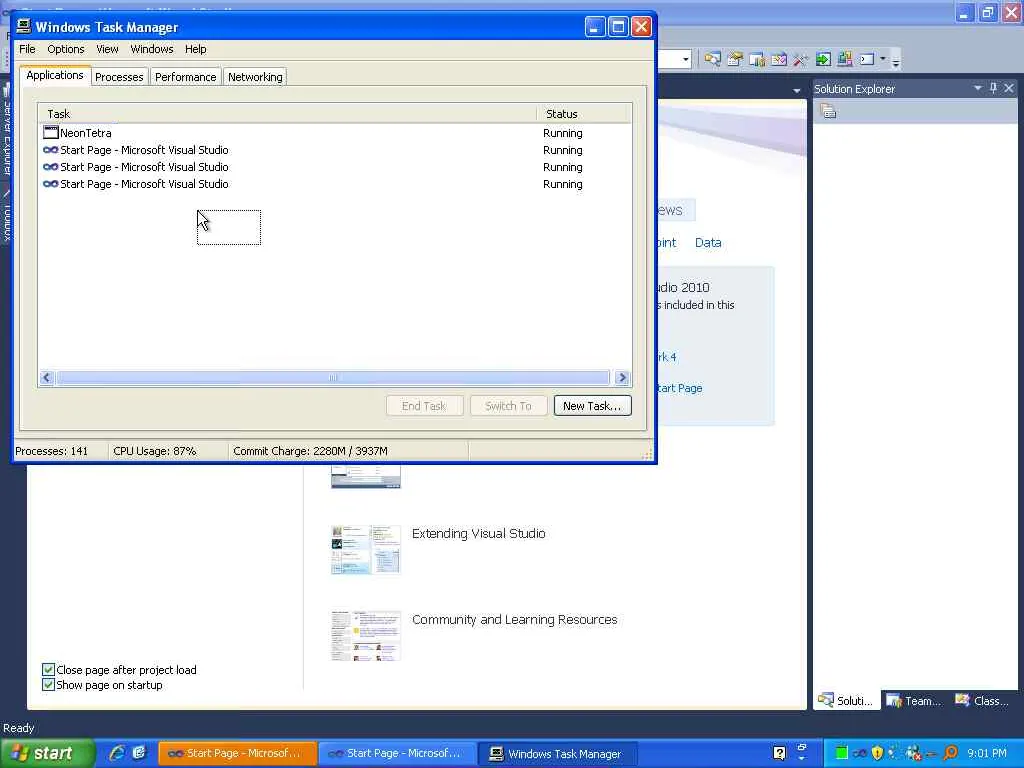
Task: Click the Visual Studio infinity icon in the tray
Action: point(859,753)
